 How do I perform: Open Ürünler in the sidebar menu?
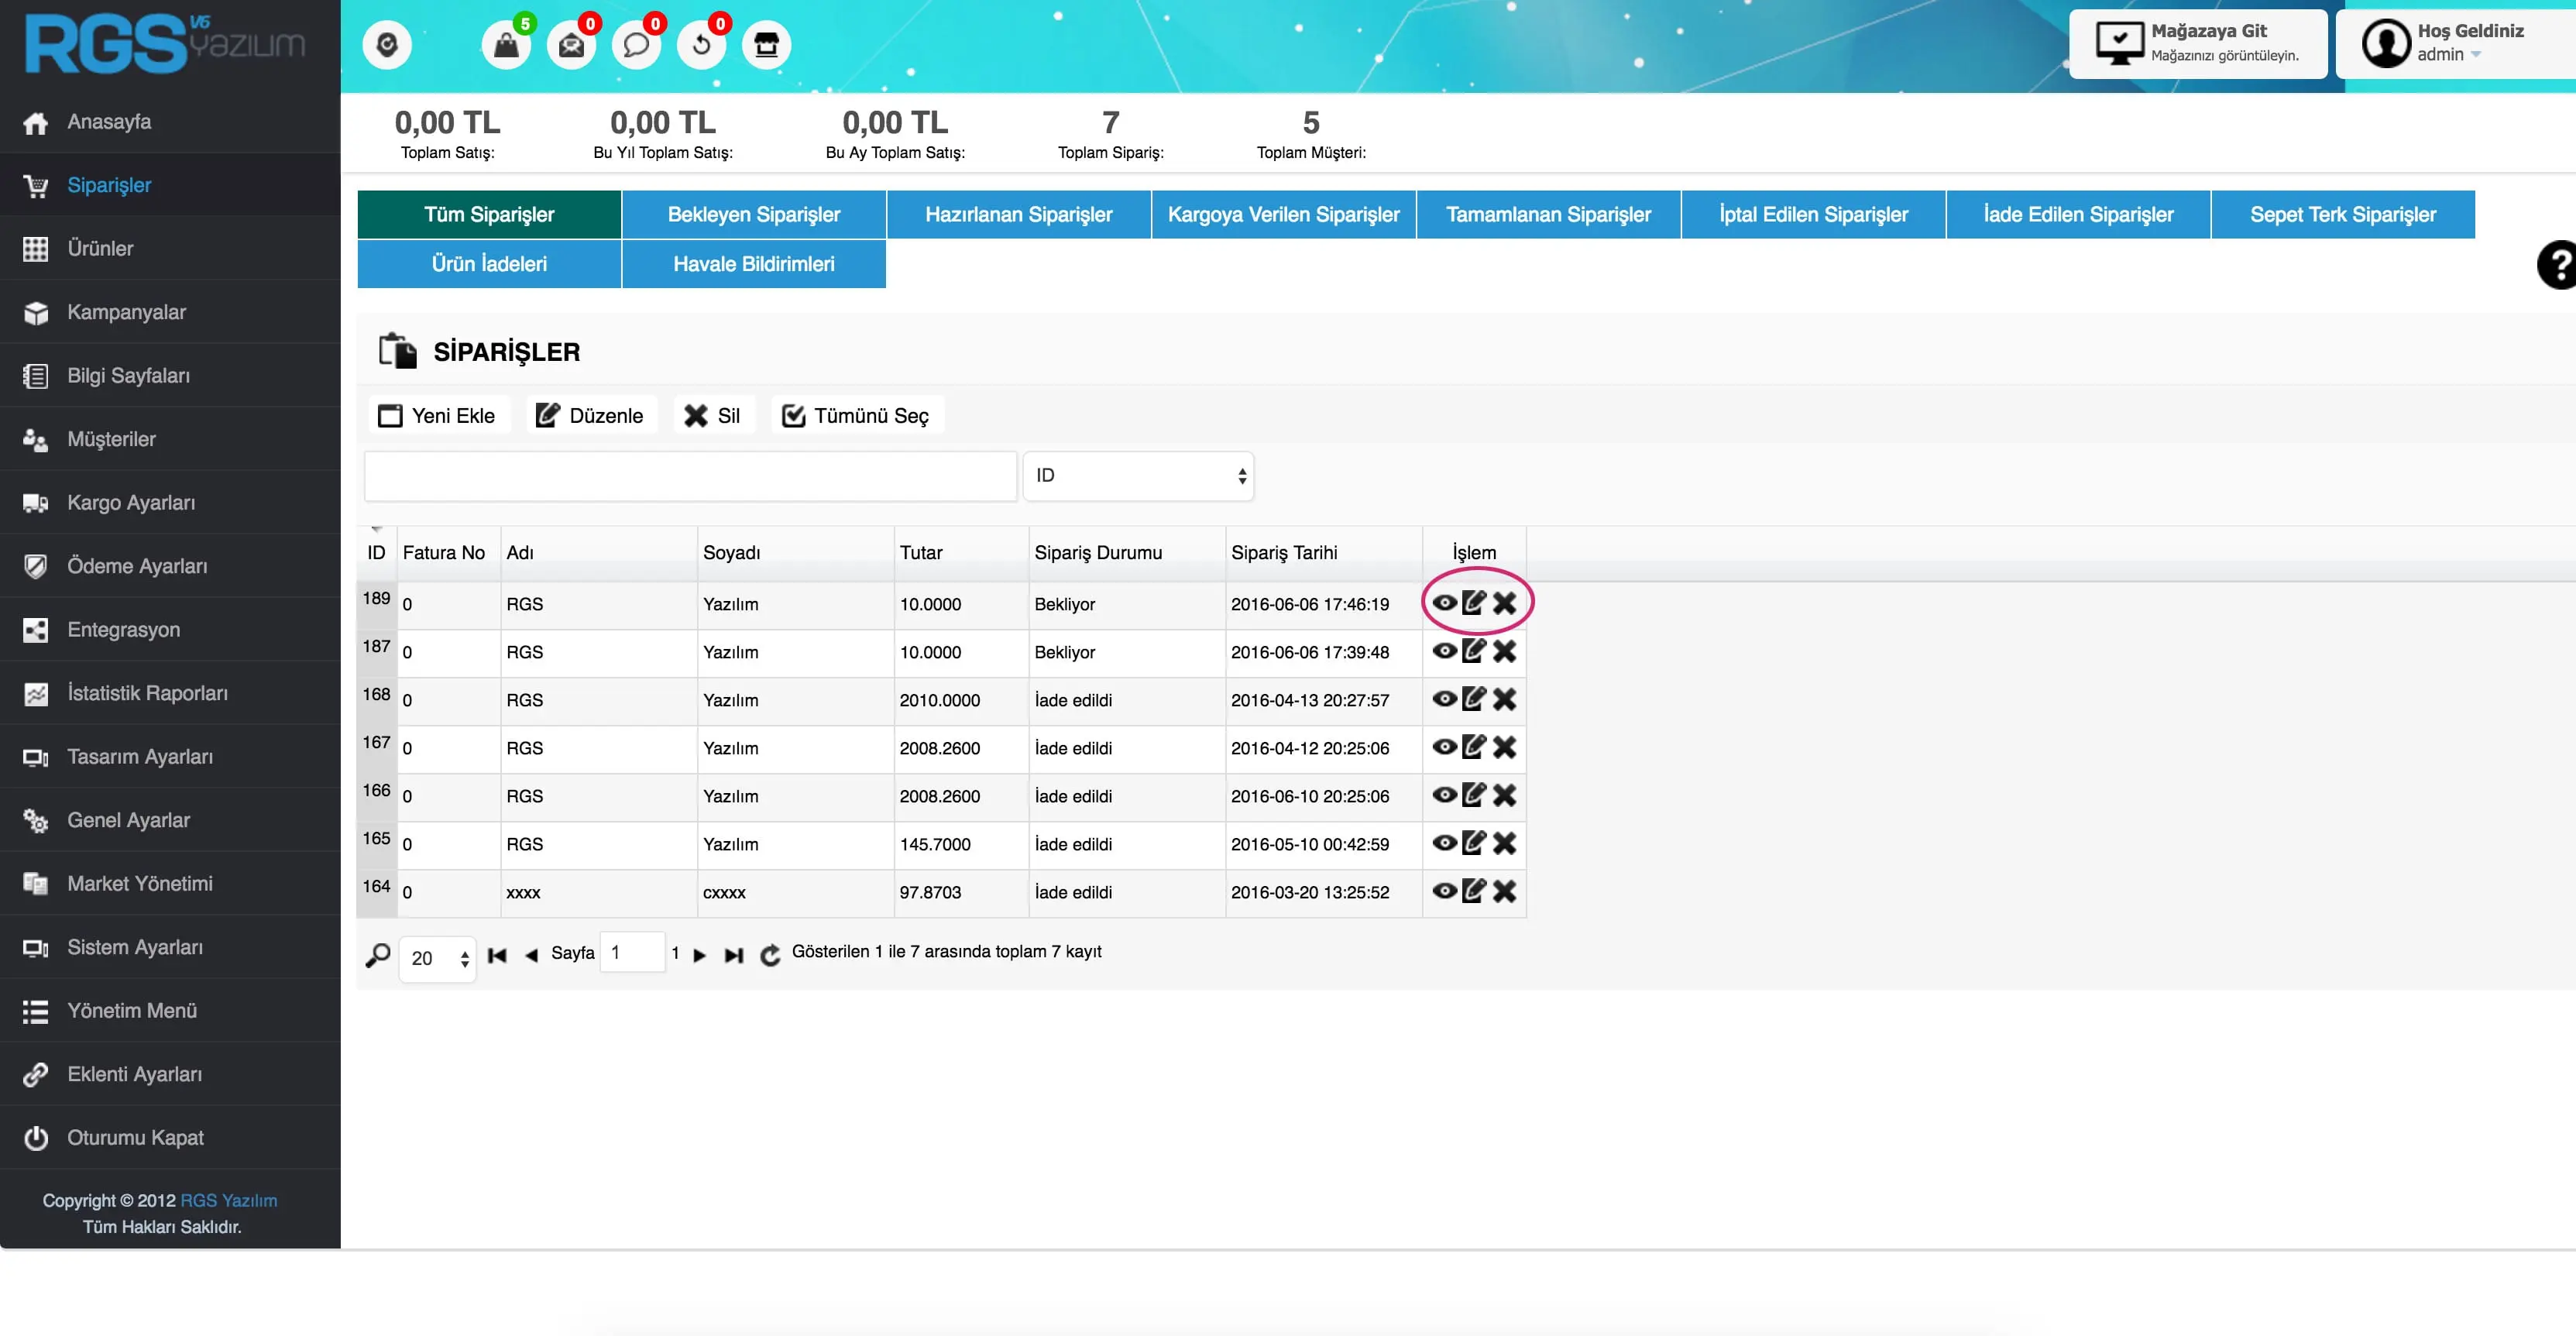[100, 248]
